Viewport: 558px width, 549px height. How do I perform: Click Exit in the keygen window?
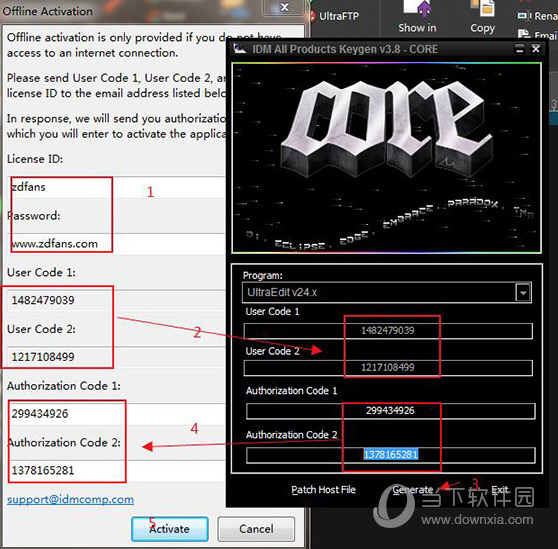pyautogui.click(x=500, y=490)
